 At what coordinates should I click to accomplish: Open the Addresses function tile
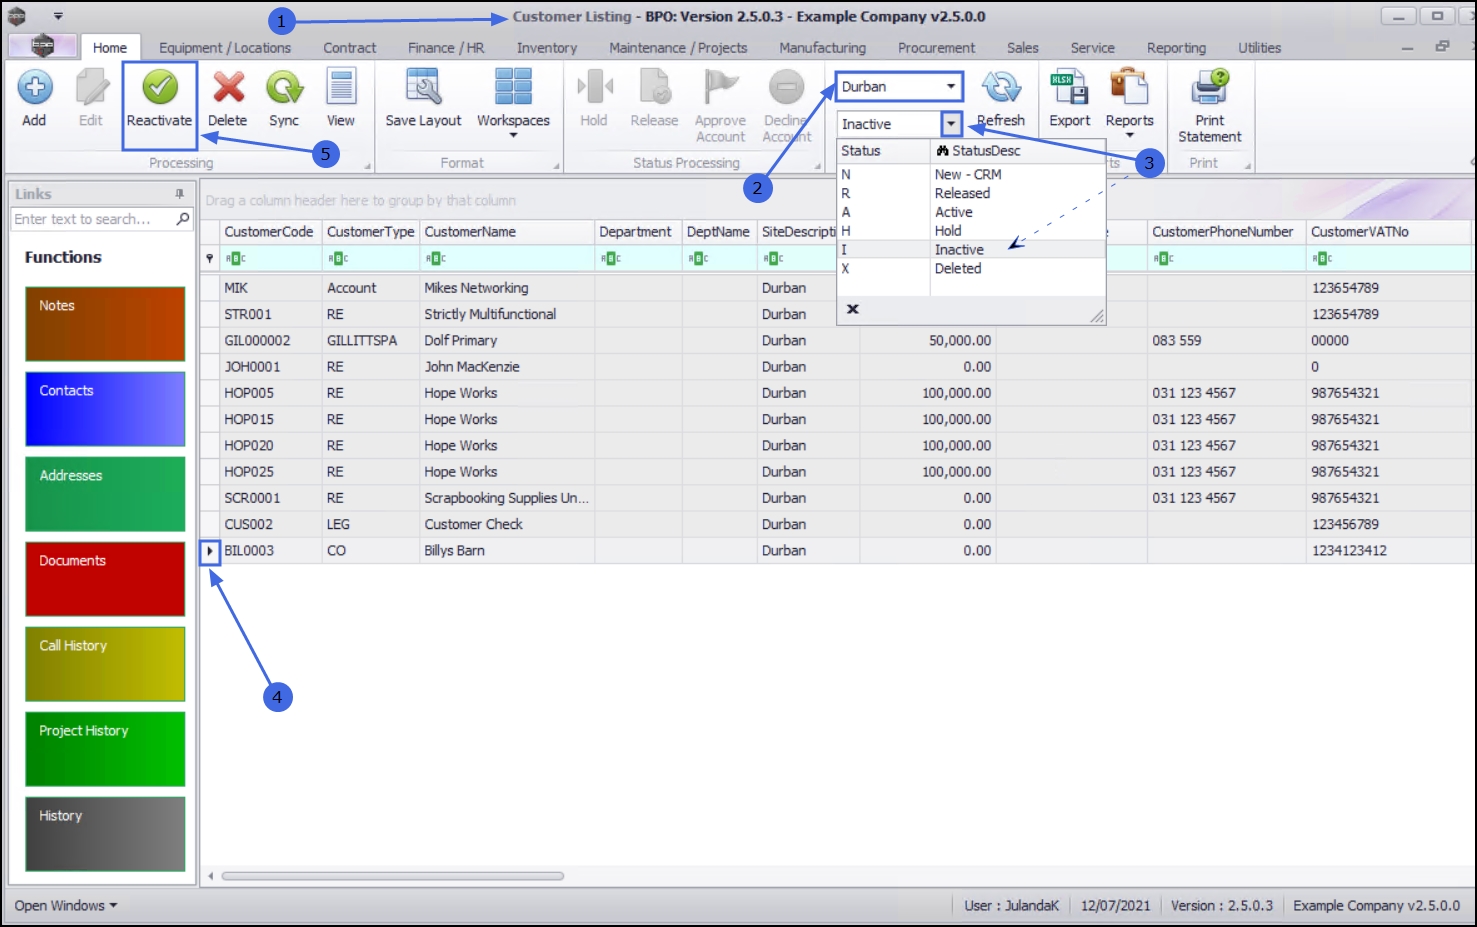coord(105,494)
